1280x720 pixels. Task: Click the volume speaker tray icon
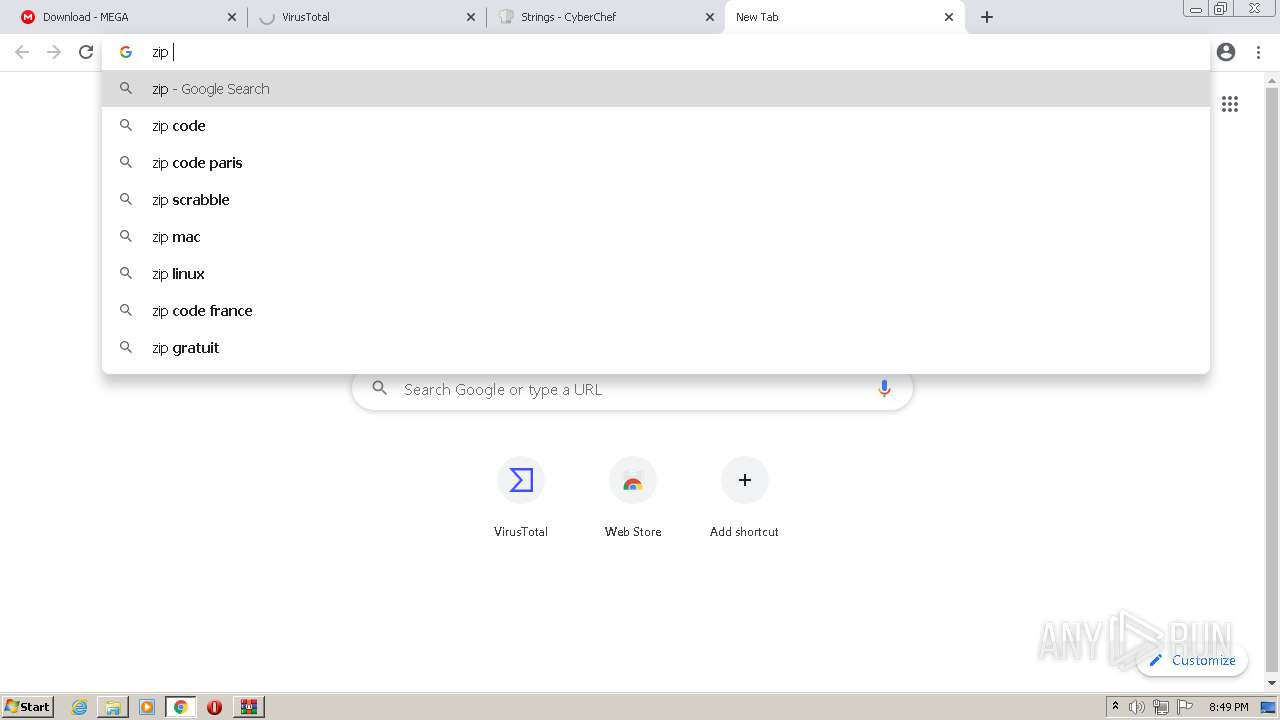[x=1137, y=707]
